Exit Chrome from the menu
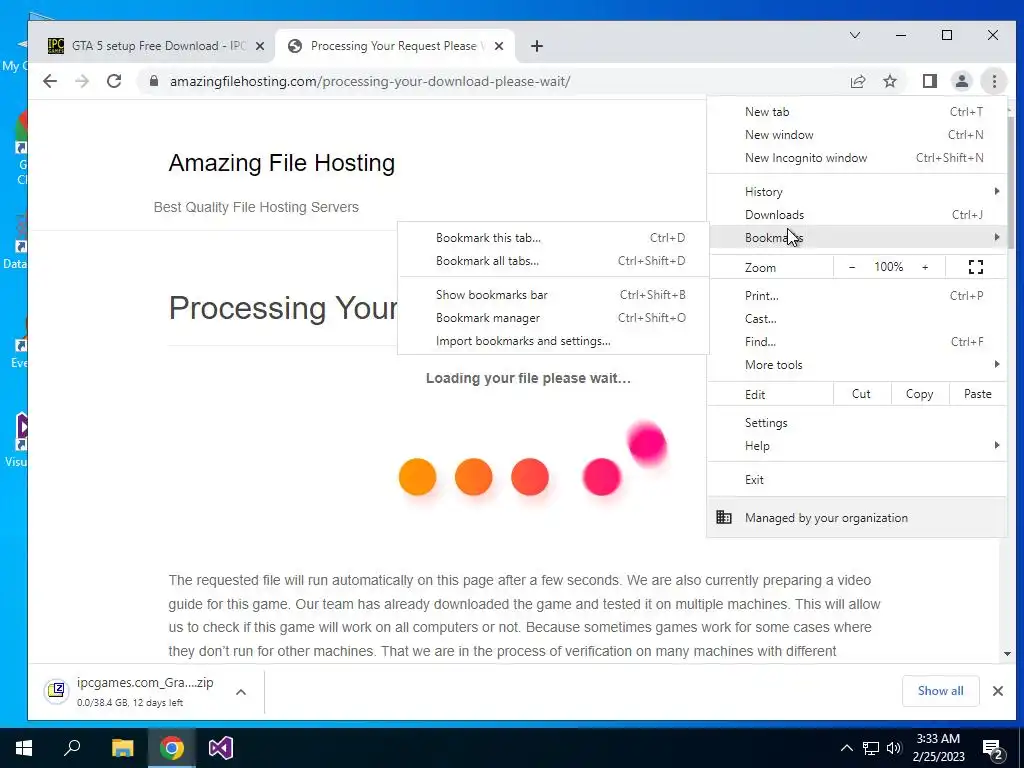The image size is (1024, 768). coord(857,479)
